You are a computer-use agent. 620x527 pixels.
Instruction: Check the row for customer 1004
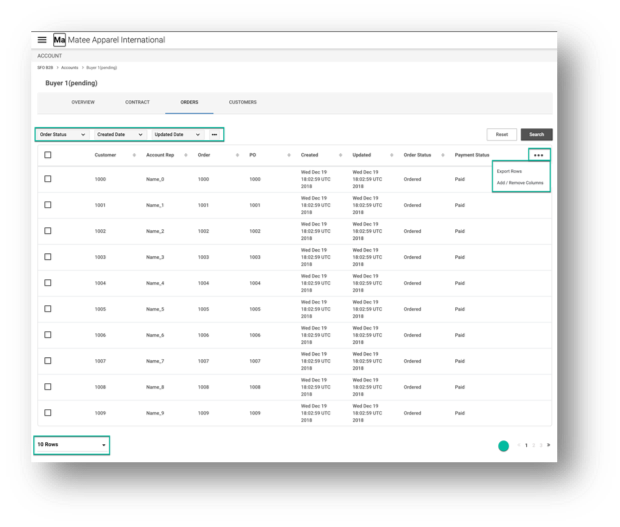pos(48,283)
